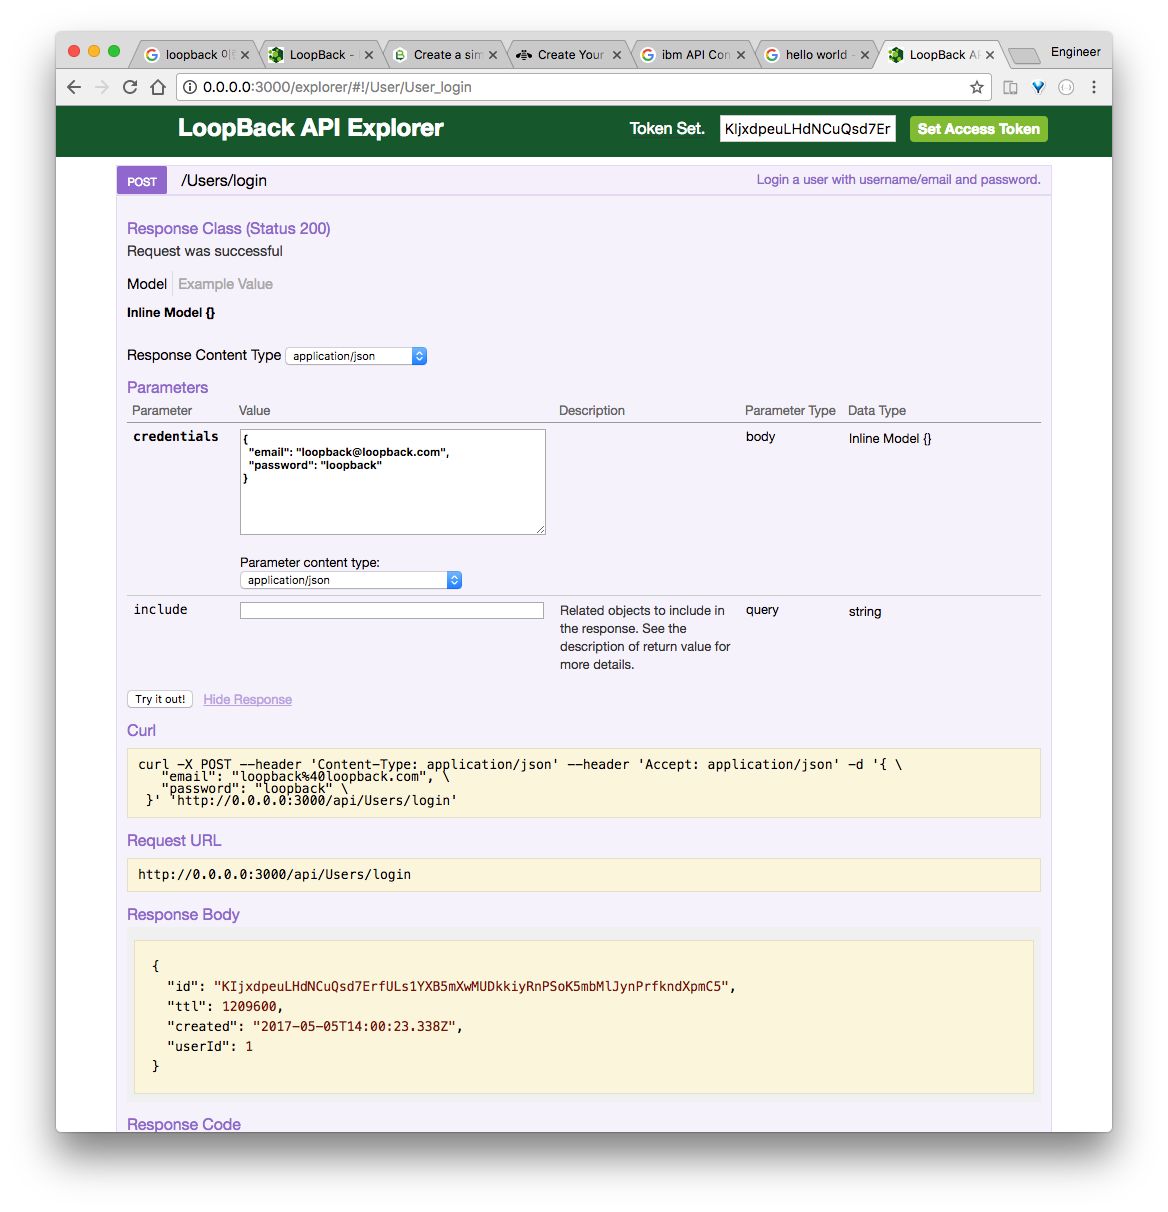Click the circular gray extension icon
The image size is (1168, 1212).
(x=1066, y=87)
